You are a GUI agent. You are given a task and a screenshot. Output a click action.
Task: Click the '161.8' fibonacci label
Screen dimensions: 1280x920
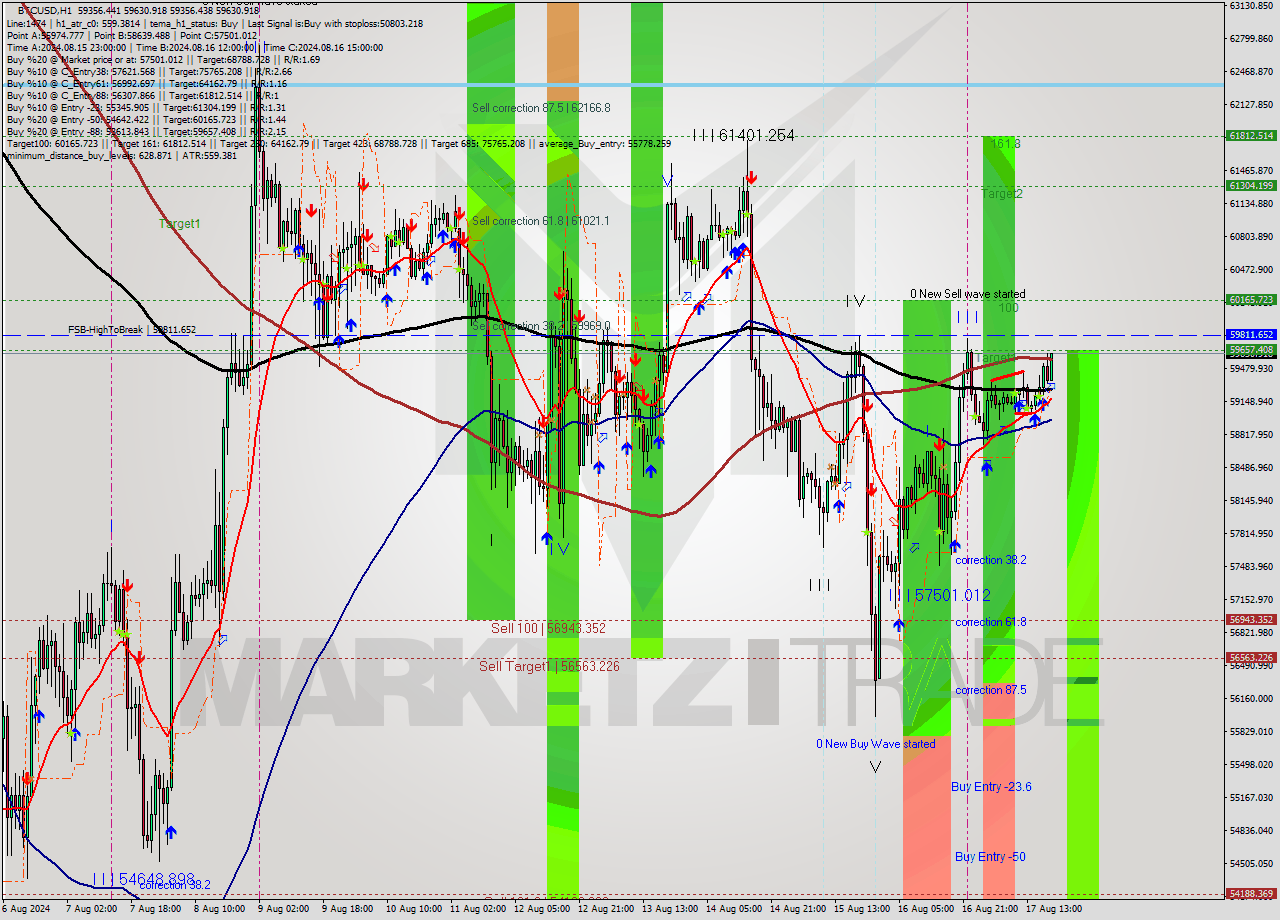tap(1005, 144)
